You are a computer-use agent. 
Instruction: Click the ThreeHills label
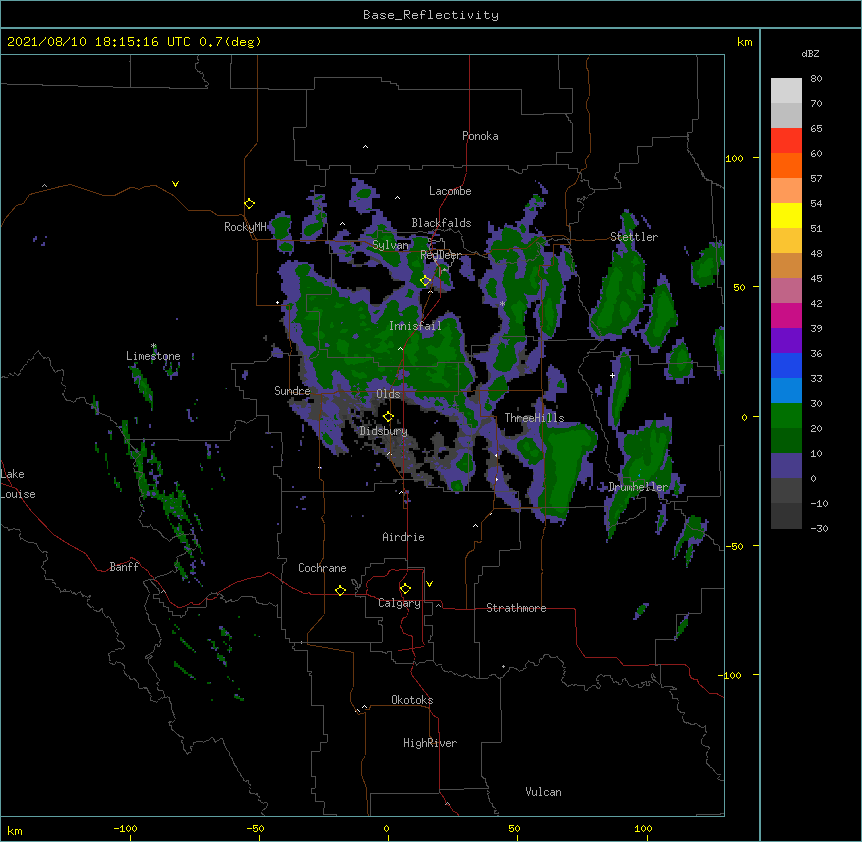[x=534, y=418]
